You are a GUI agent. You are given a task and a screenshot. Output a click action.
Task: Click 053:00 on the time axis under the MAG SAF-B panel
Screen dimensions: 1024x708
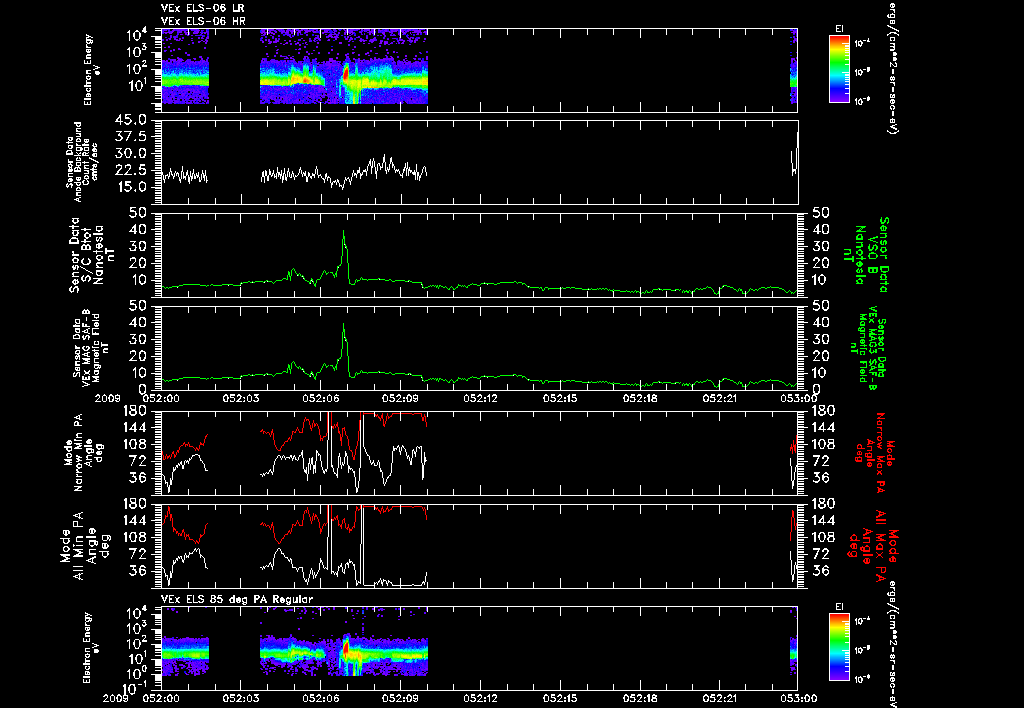799,397
